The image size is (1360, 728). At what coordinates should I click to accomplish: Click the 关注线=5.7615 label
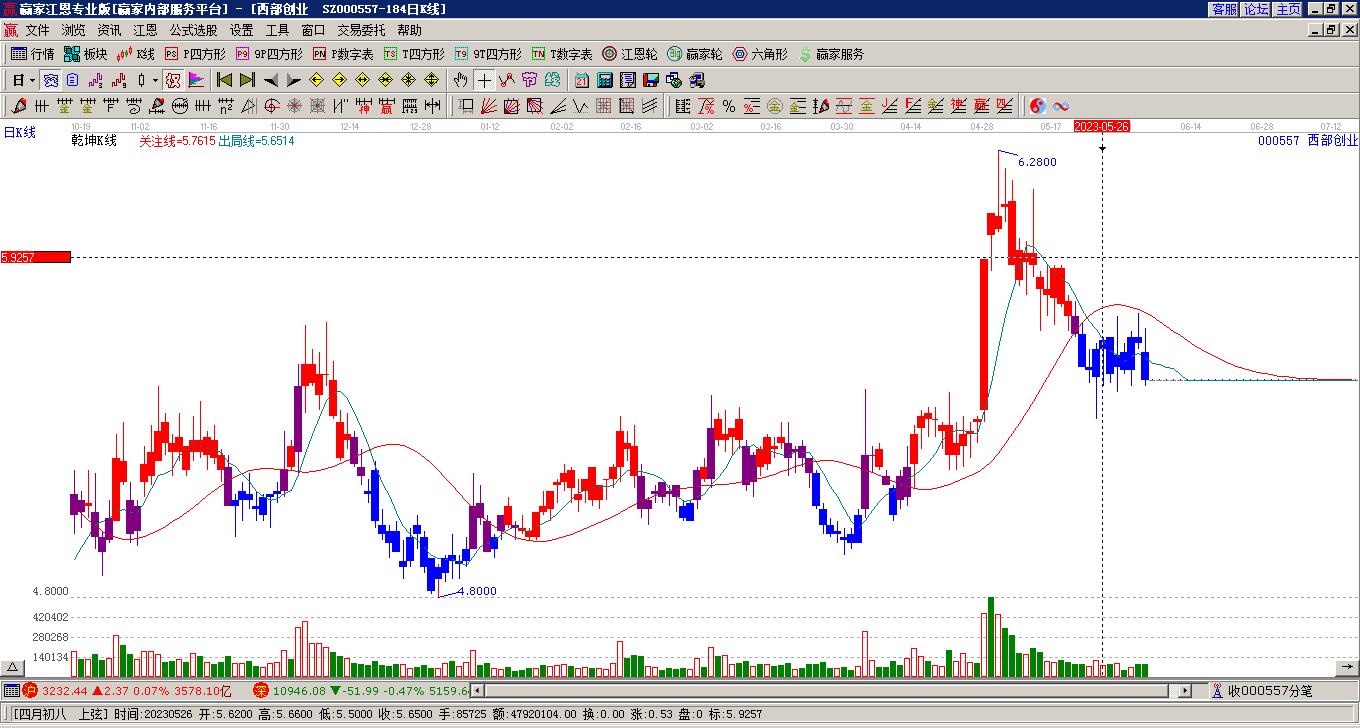click(x=177, y=141)
